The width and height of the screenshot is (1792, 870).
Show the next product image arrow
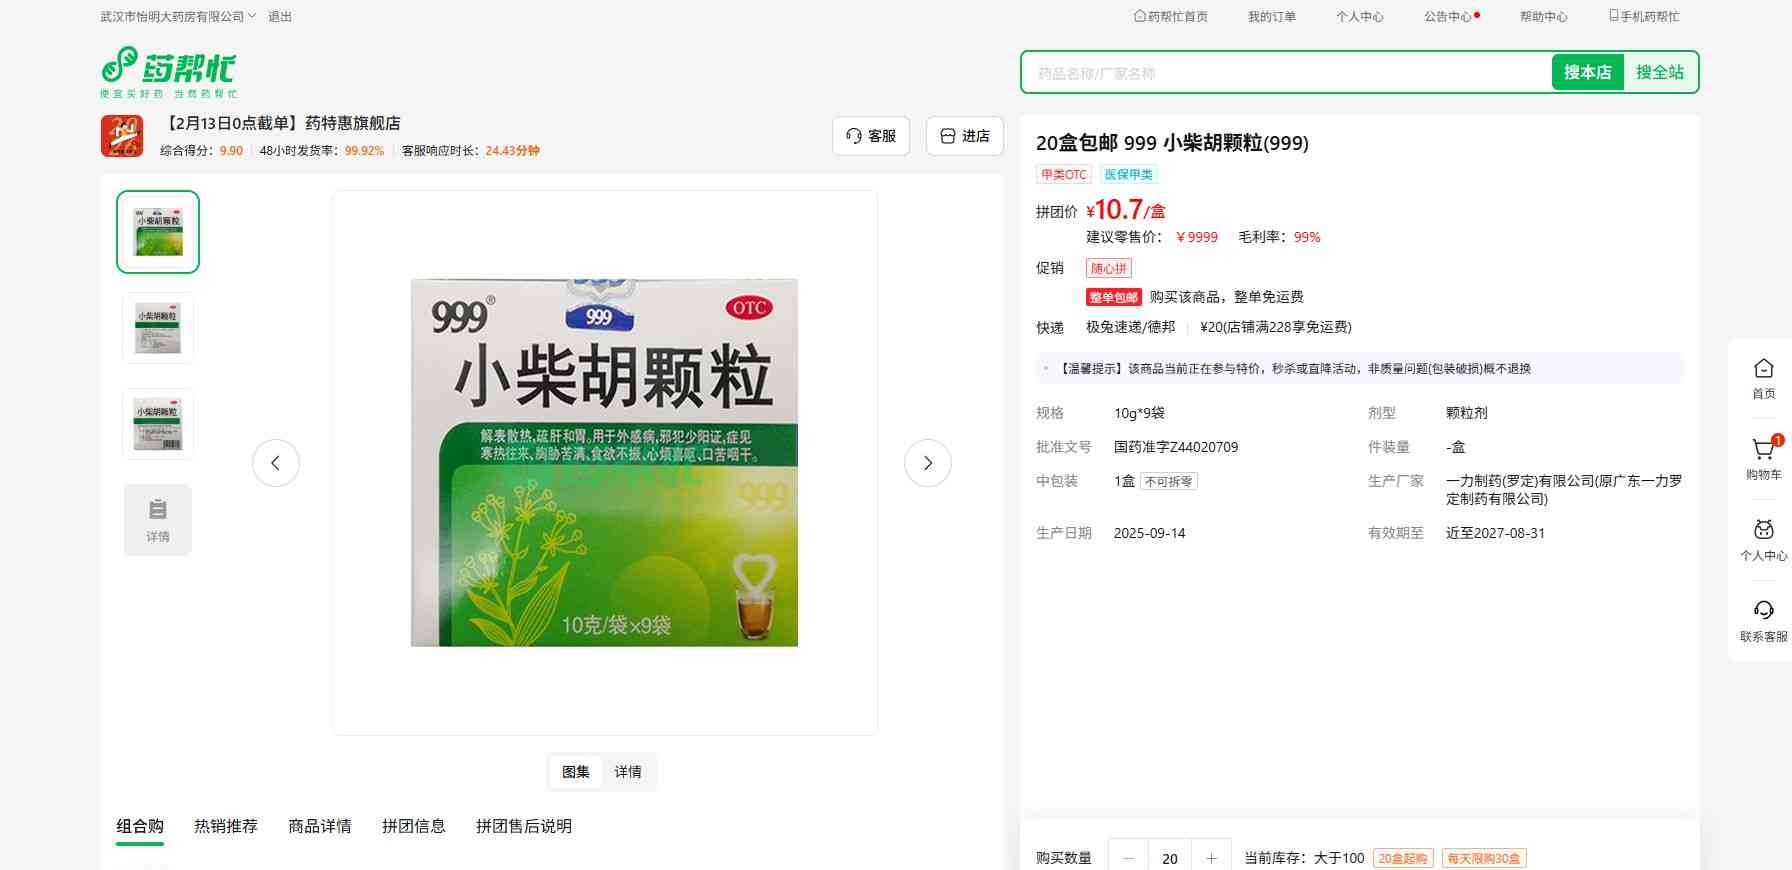[x=927, y=463]
